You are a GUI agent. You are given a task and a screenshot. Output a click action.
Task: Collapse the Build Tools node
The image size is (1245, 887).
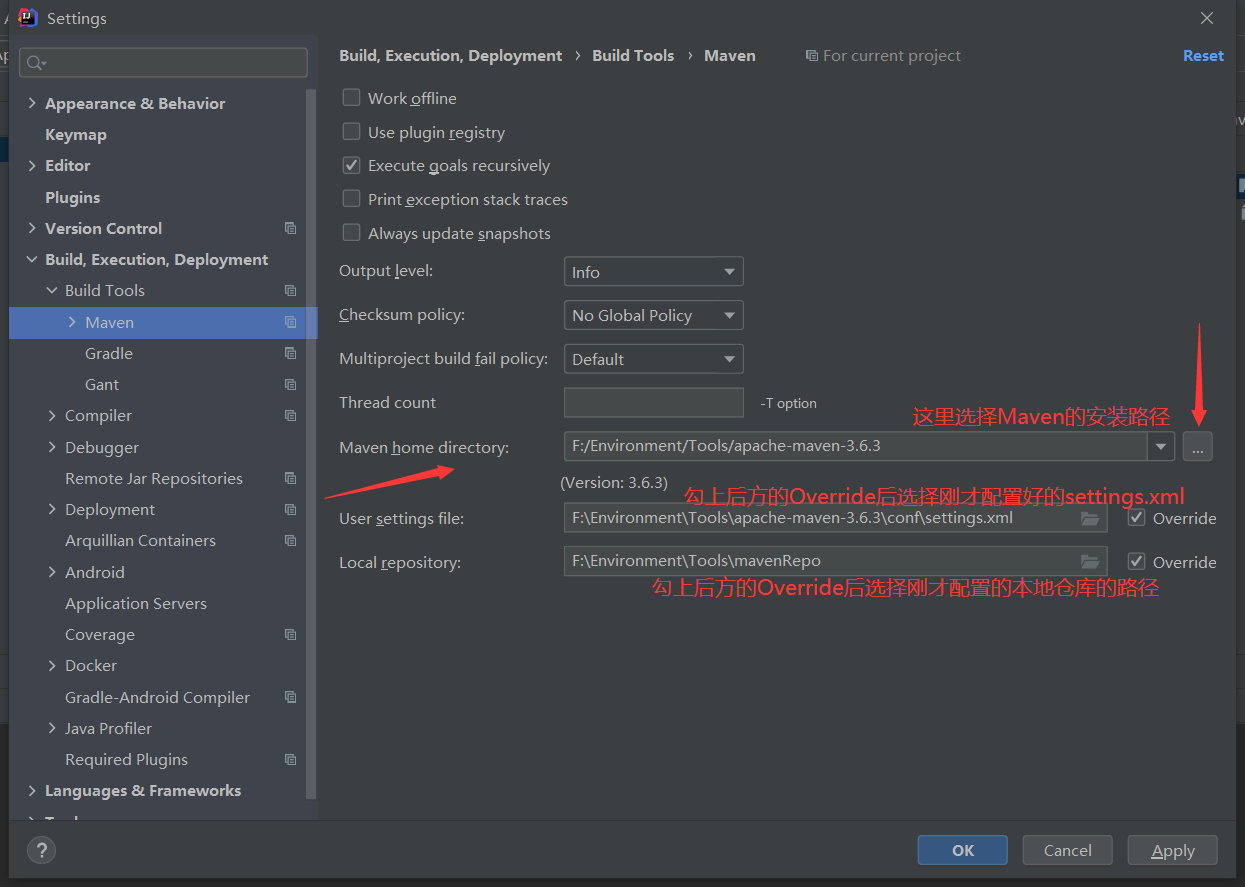(x=52, y=290)
